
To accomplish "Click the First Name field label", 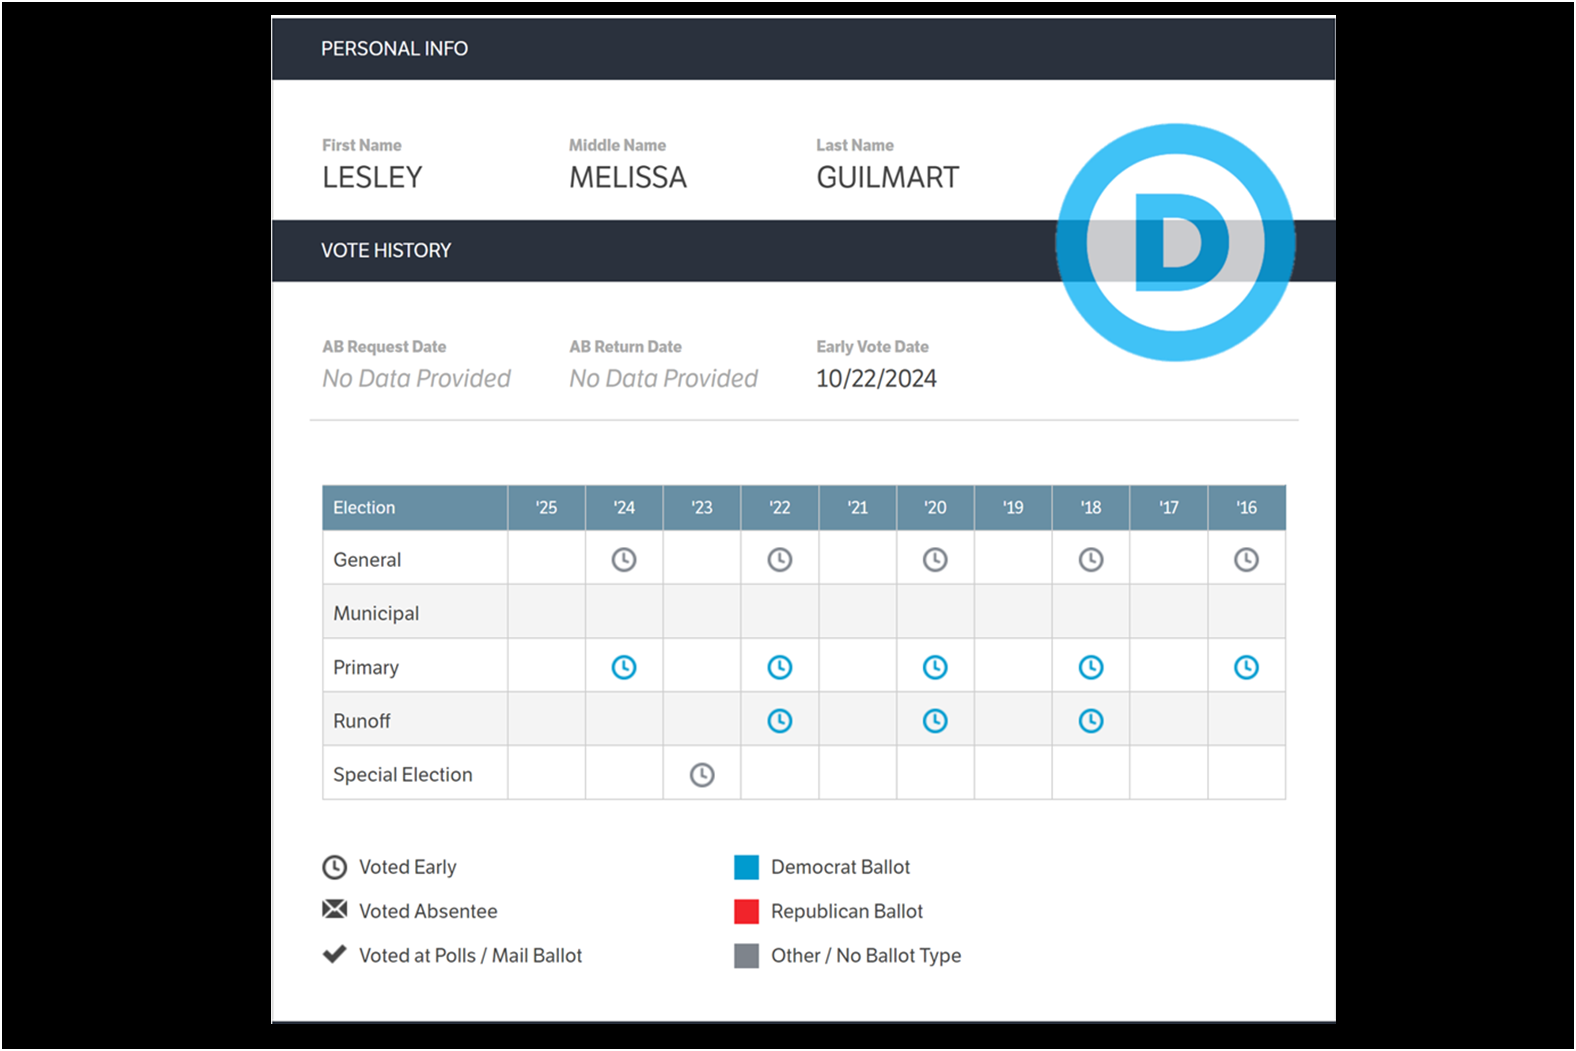I will click(x=362, y=145).
